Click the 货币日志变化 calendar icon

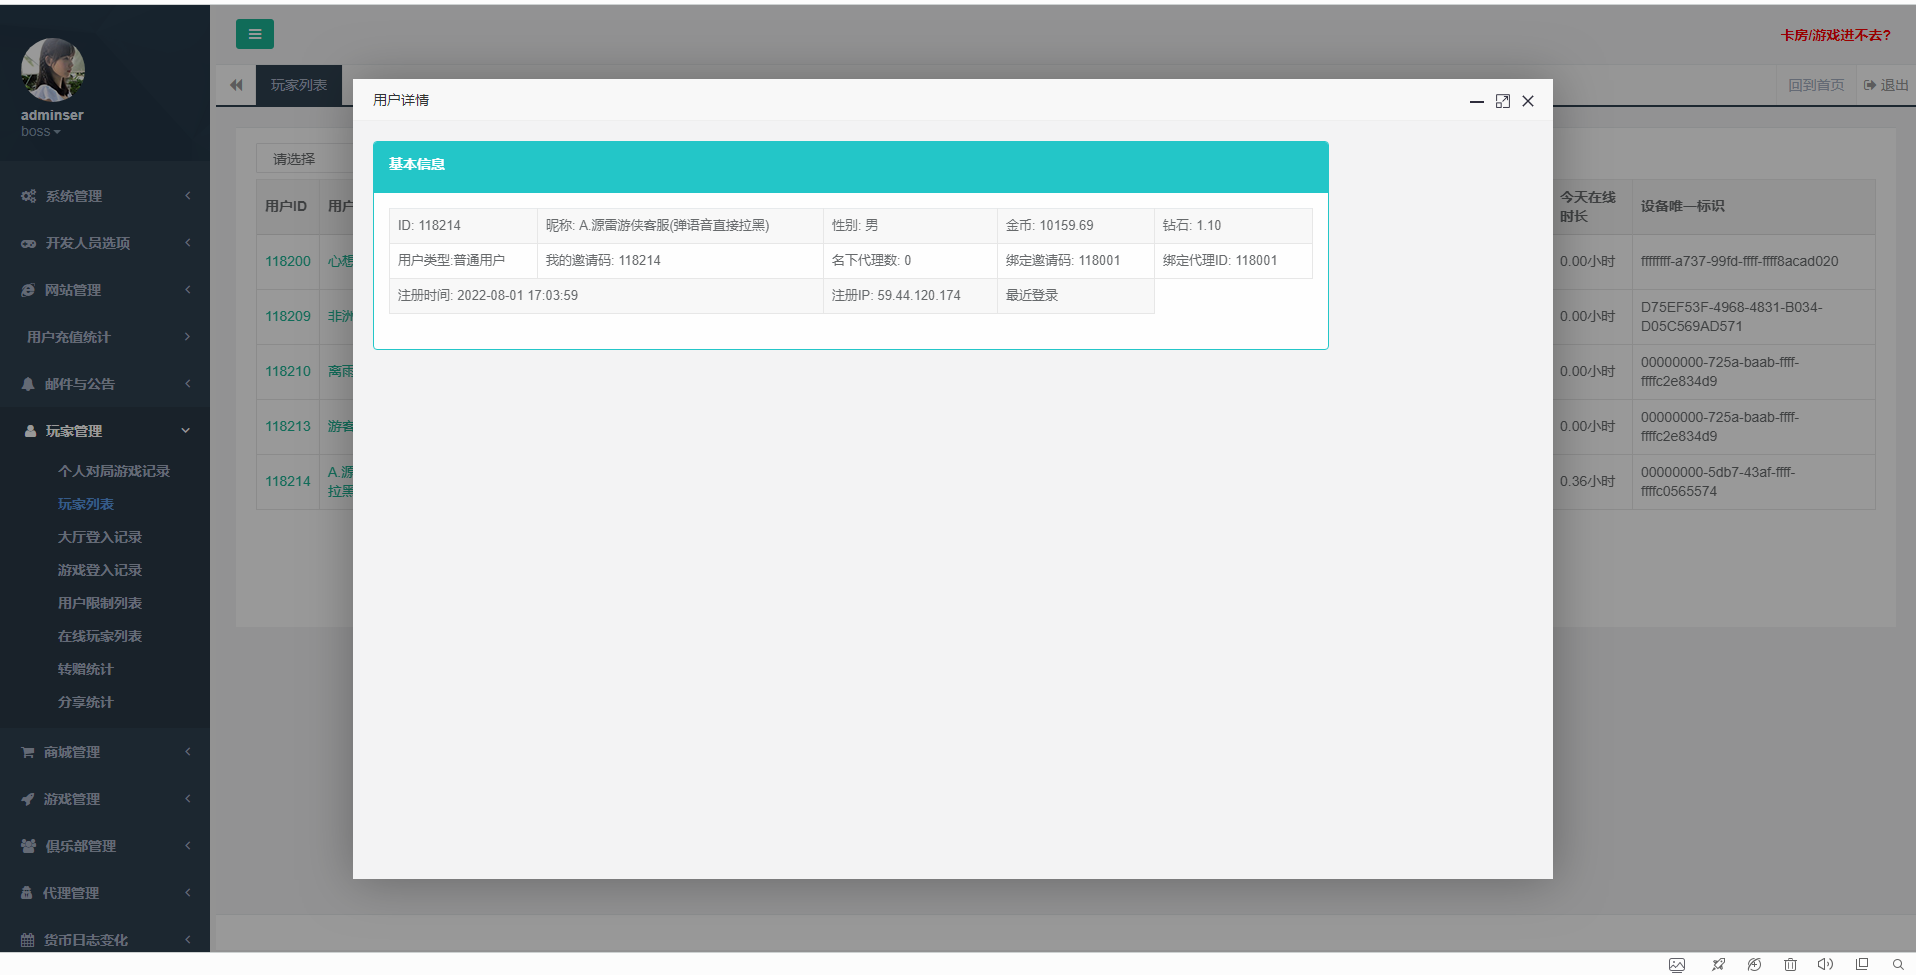(28, 940)
